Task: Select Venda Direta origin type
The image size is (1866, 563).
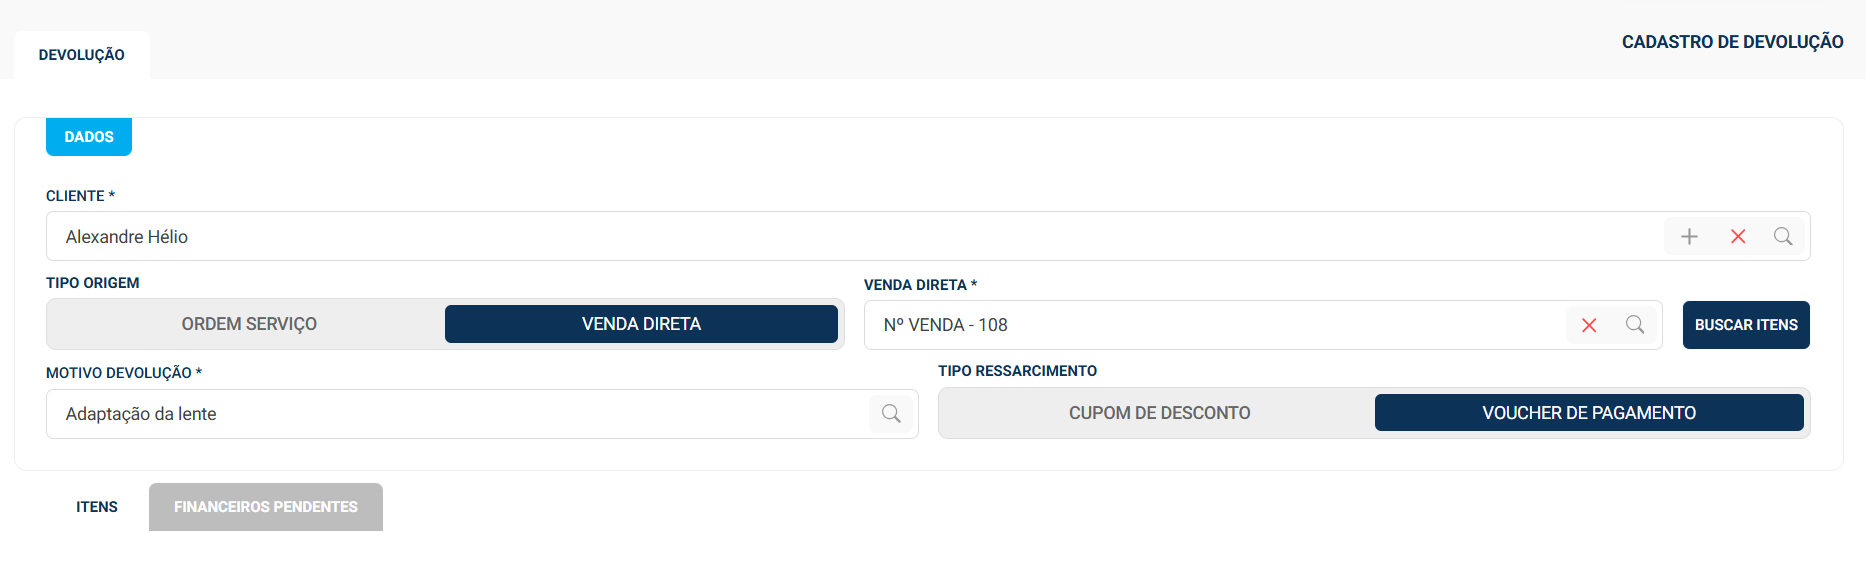Action: [641, 324]
